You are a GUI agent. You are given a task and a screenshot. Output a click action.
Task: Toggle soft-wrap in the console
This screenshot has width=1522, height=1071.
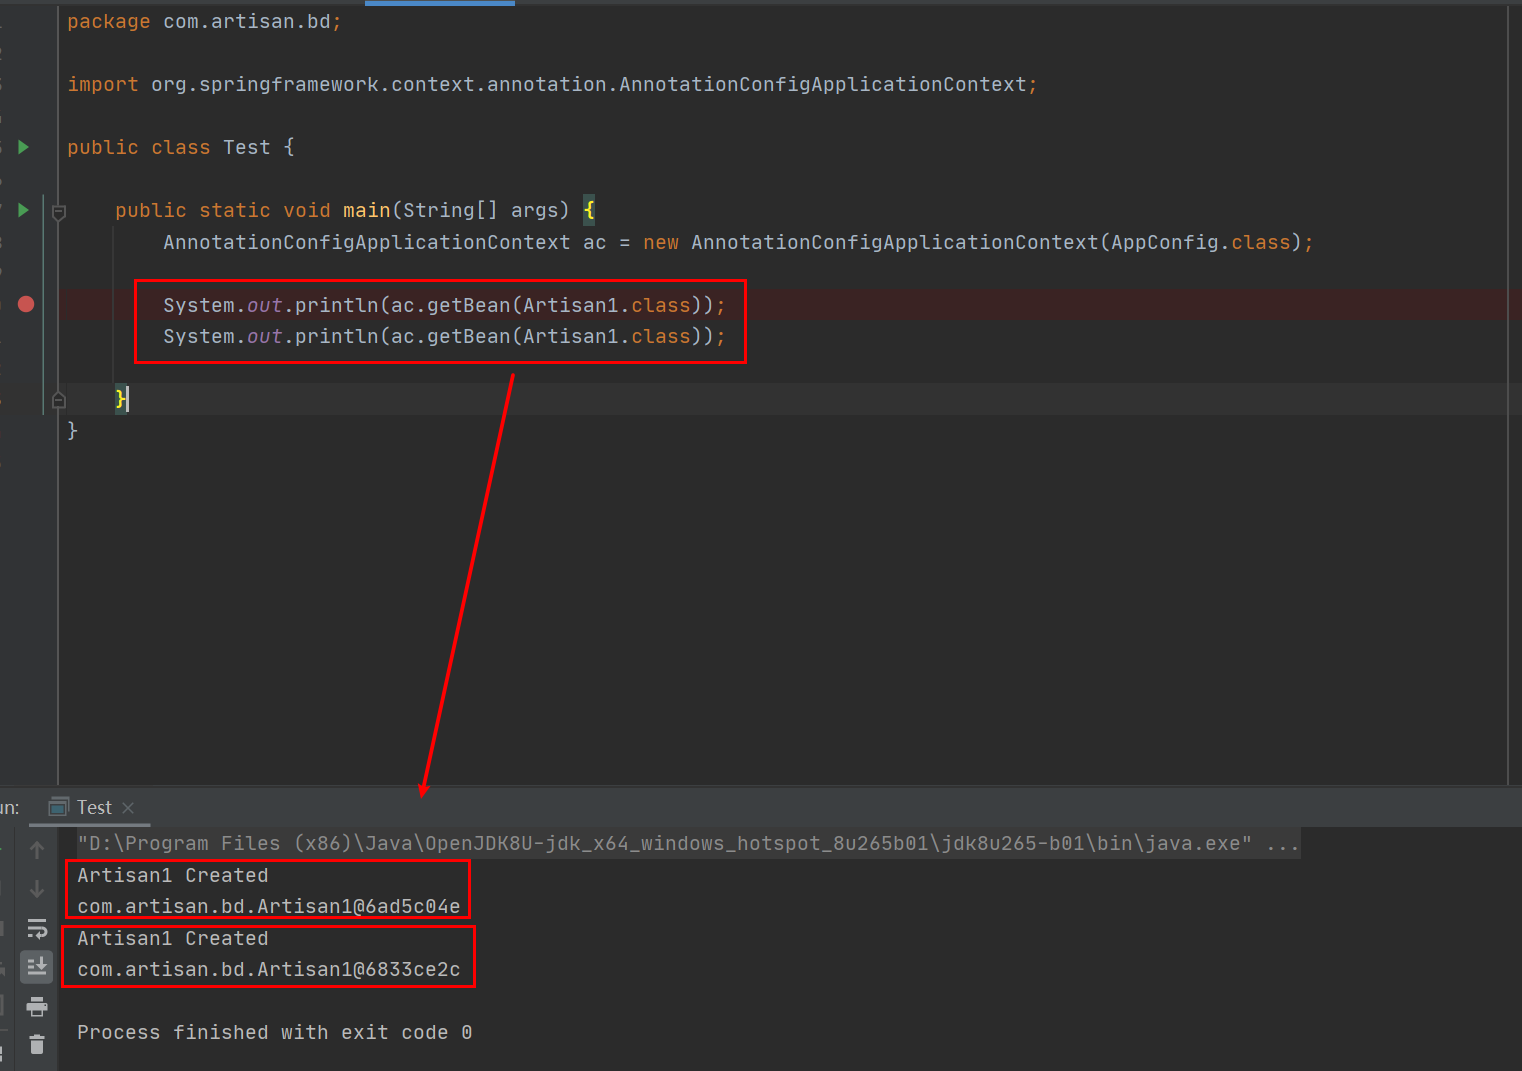[x=37, y=928]
